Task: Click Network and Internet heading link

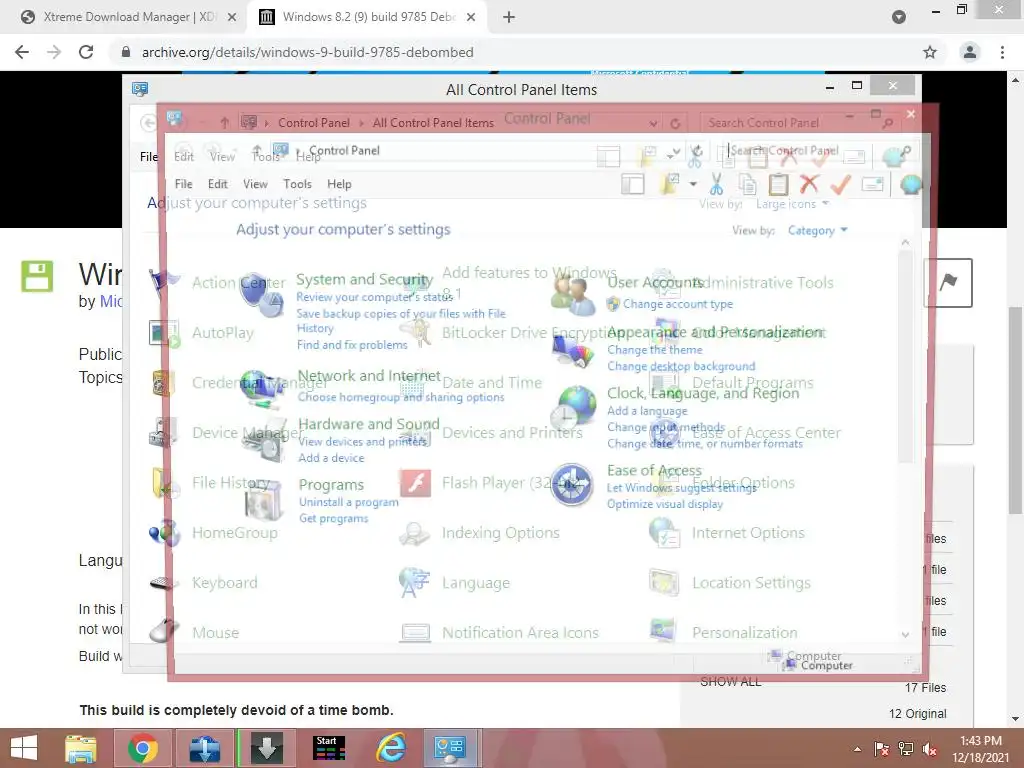Action: click(369, 376)
